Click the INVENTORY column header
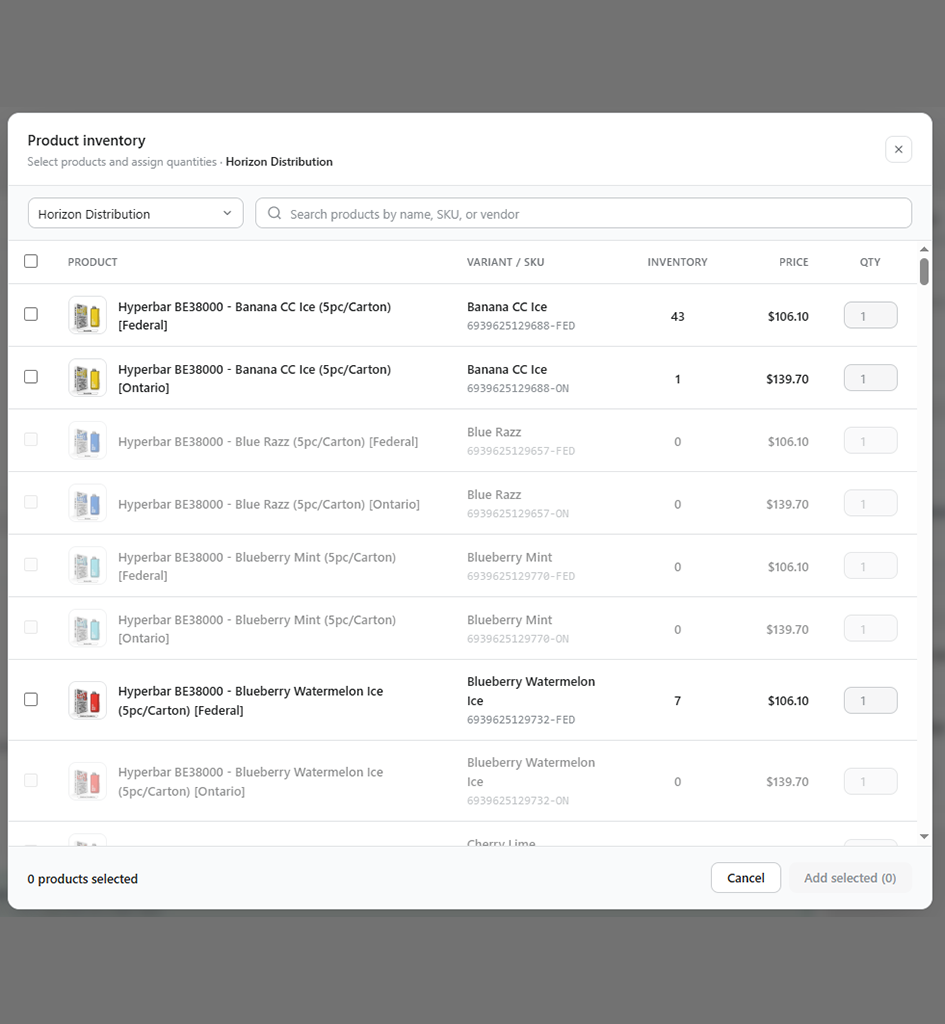 click(x=677, y=262)
